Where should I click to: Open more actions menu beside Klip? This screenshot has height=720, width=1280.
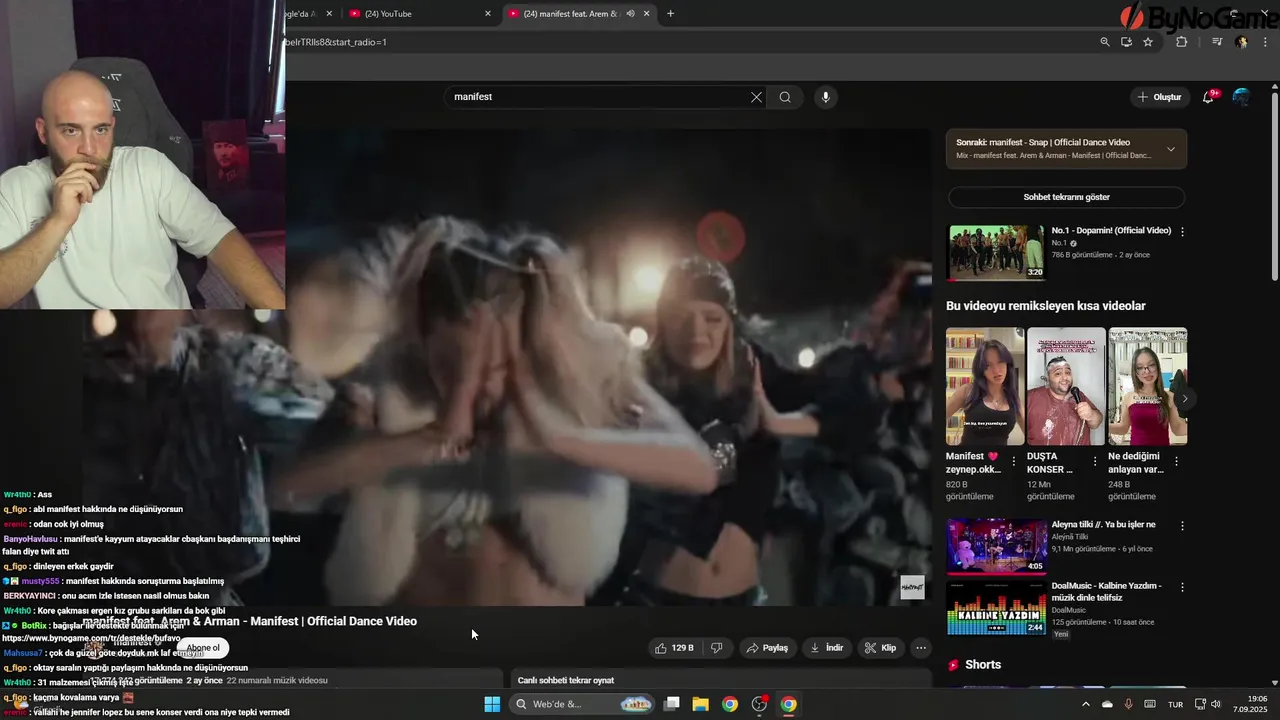pyautogui.click(x=921, y=648)
